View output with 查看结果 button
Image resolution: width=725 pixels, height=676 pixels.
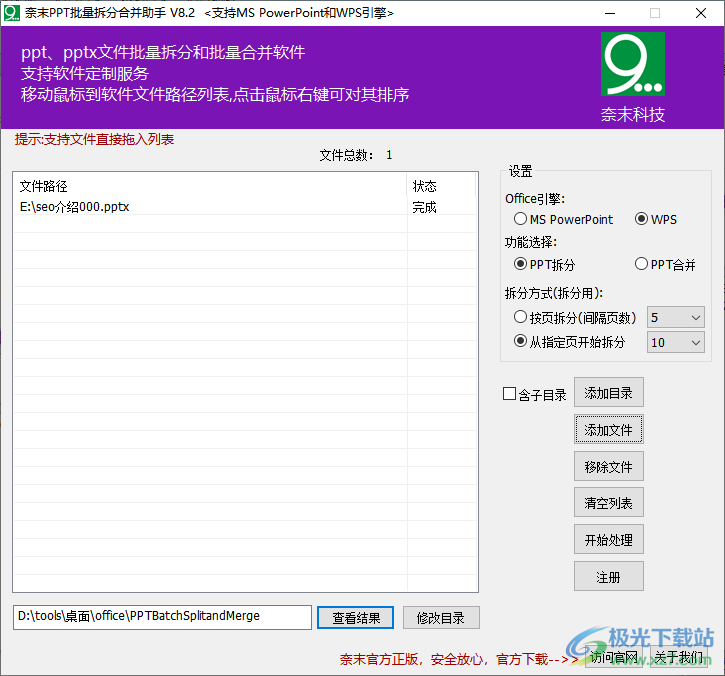click(356, 618)
